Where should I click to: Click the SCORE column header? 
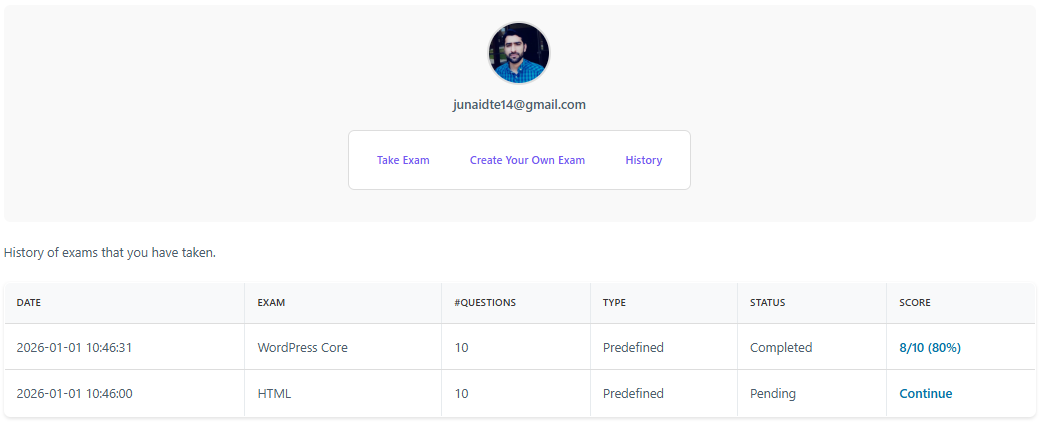point(914,302)
